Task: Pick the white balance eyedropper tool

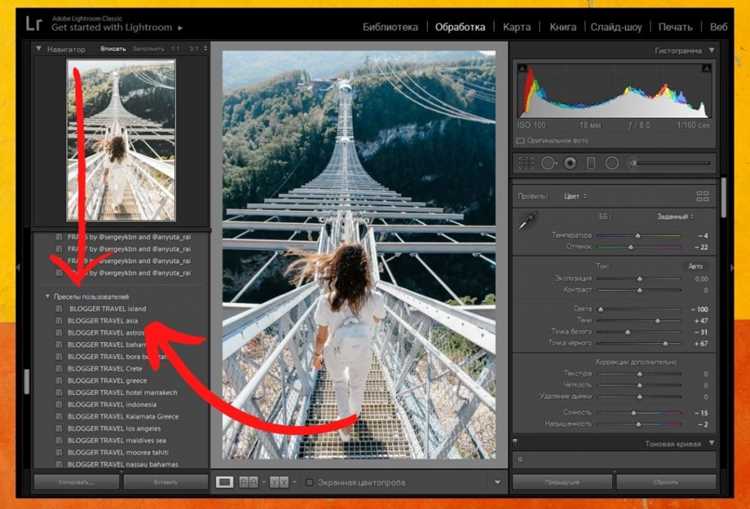Action: [x=528, y=221]
